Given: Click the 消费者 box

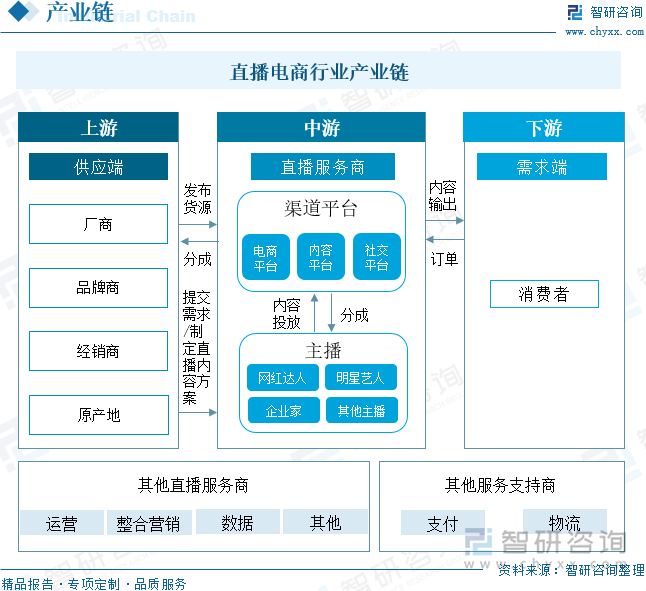Looking at the screenshot, I should click(x=543, y=294).
